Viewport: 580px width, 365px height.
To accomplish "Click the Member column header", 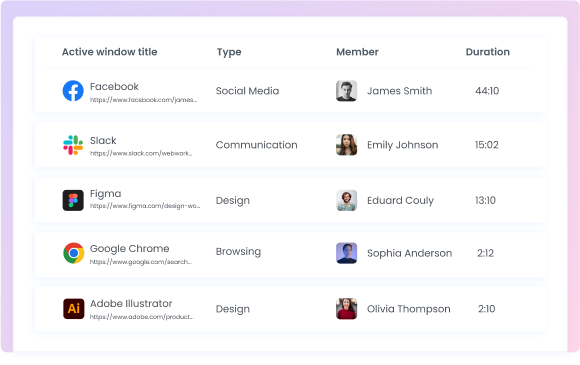I will 357,52.
